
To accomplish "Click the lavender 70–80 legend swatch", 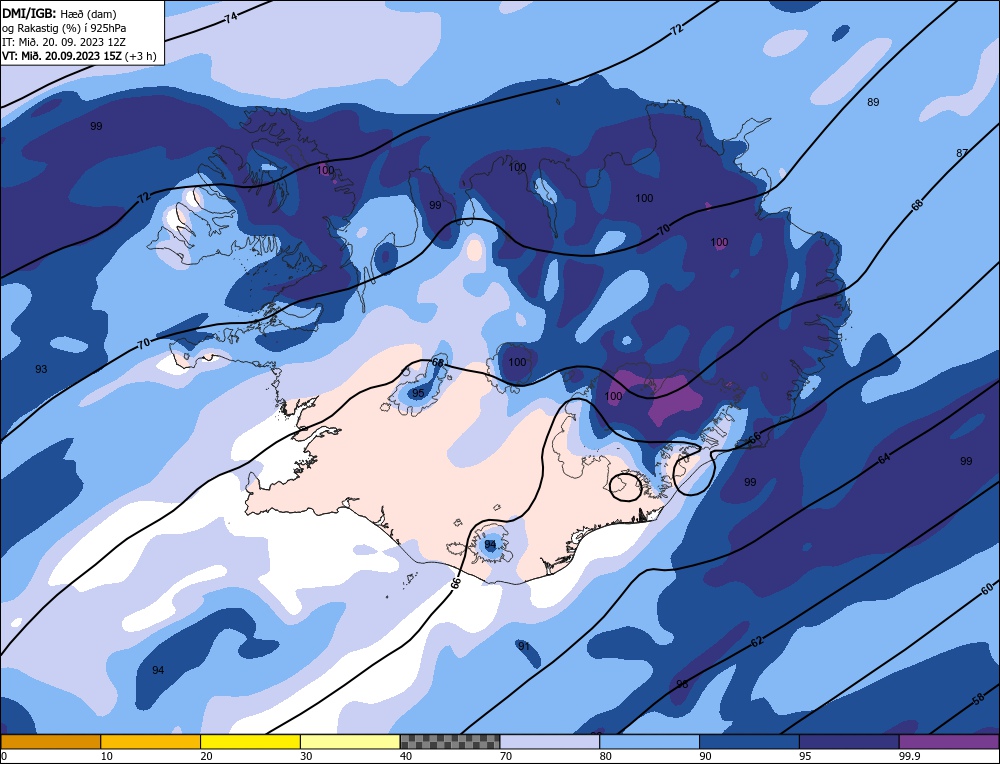I will 550,741.
